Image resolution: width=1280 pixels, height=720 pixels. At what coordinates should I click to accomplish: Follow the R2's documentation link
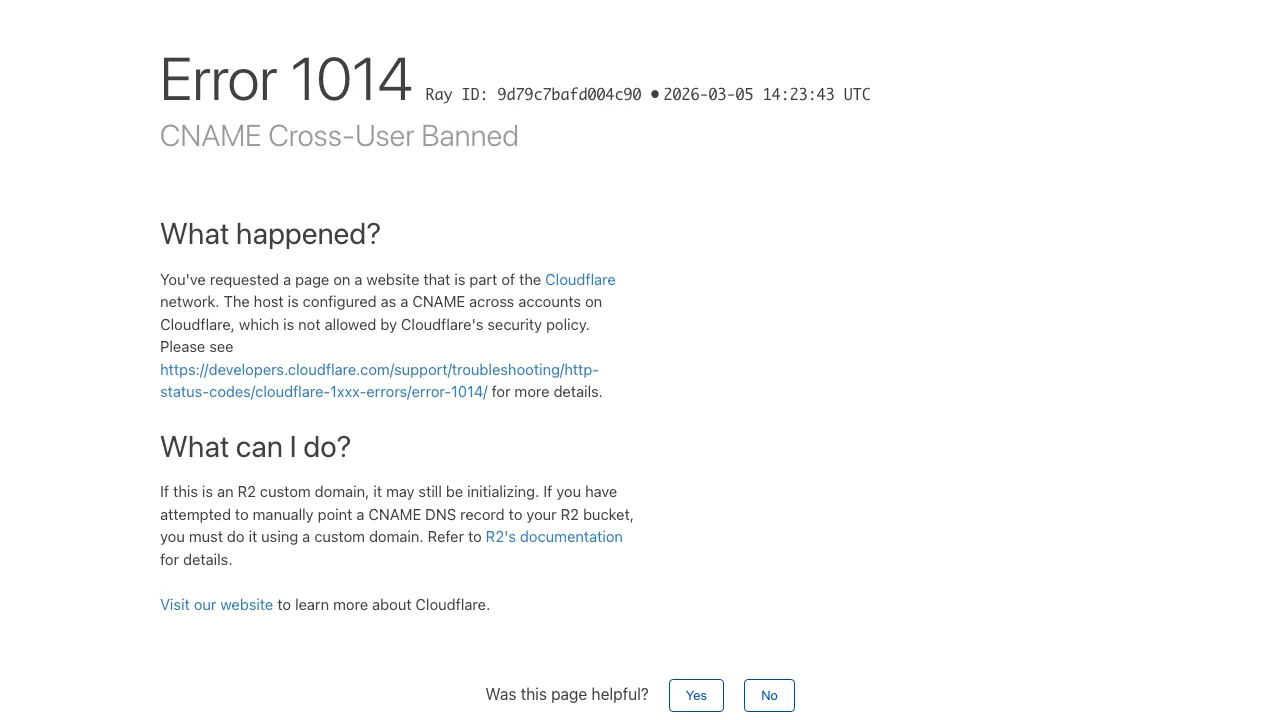pyautogui.click(x=554, y=537)
